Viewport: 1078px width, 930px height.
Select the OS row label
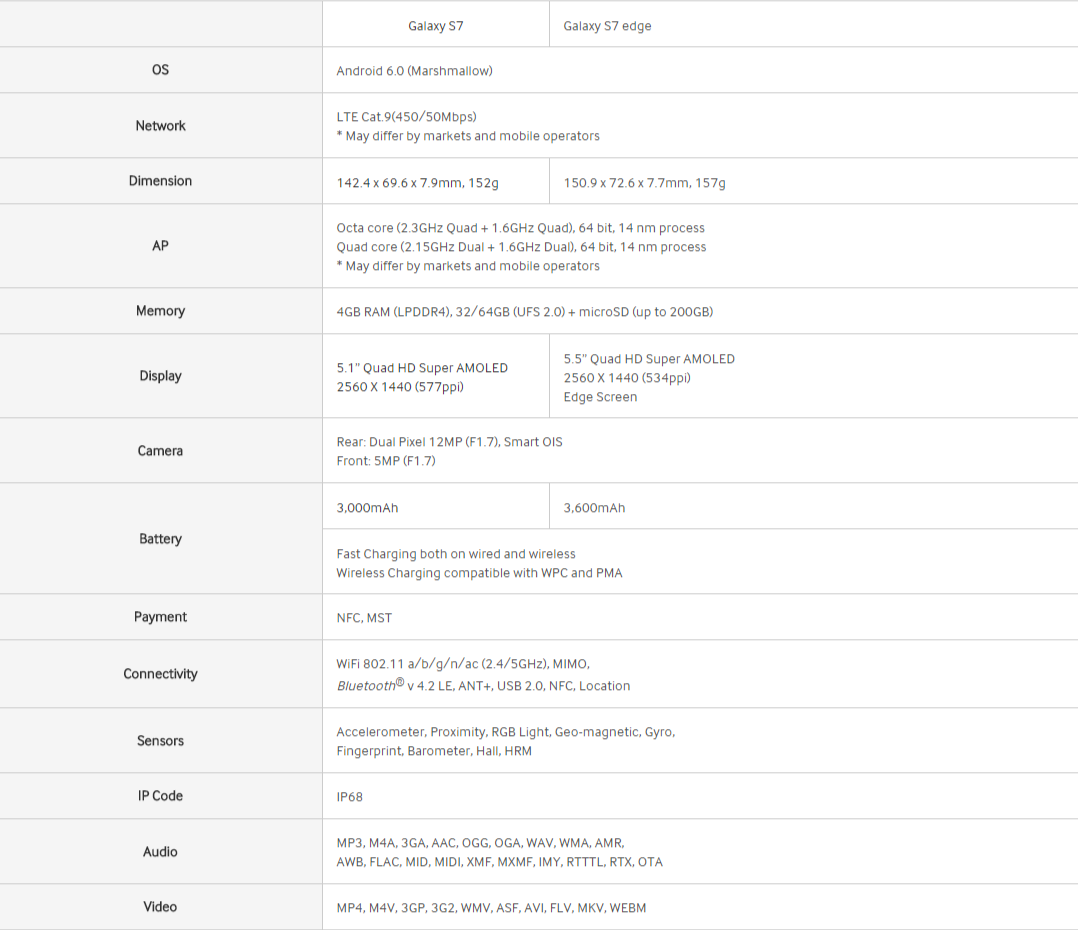point(160,70)
